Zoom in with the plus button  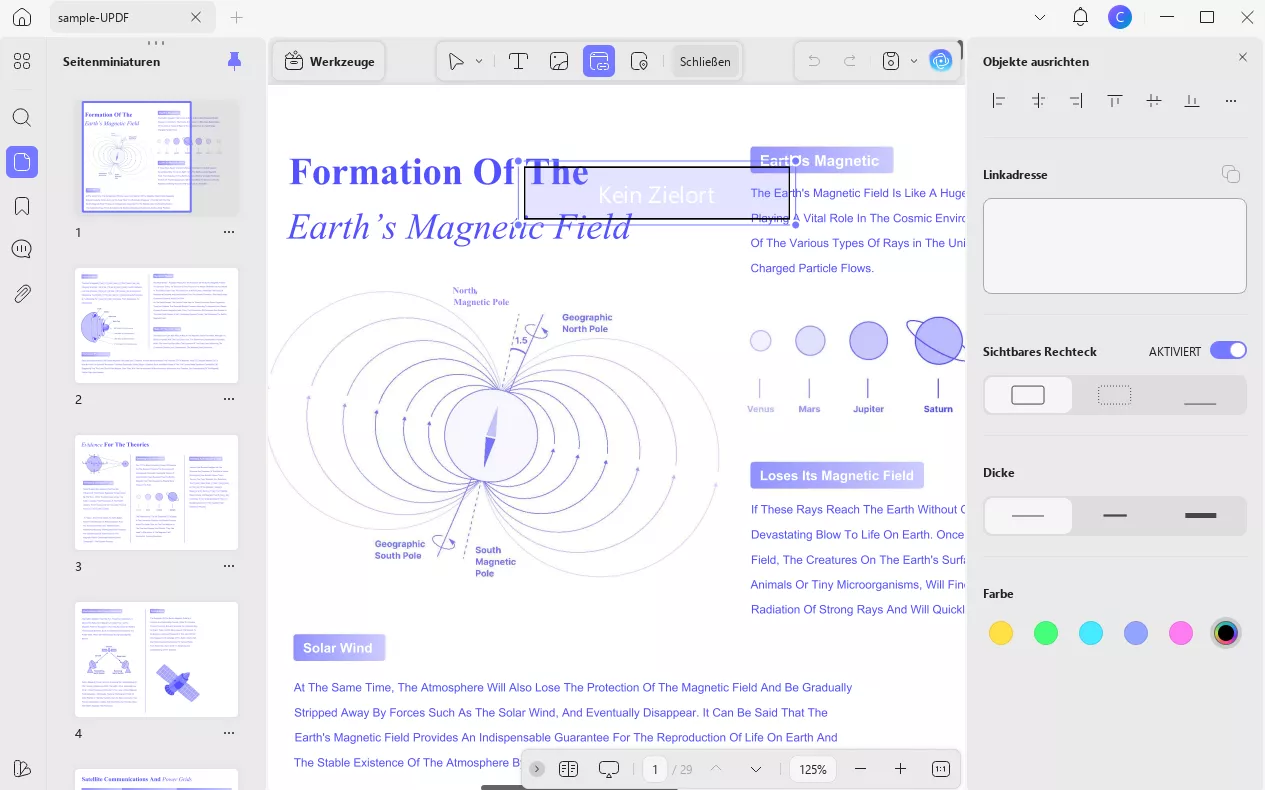900,769
